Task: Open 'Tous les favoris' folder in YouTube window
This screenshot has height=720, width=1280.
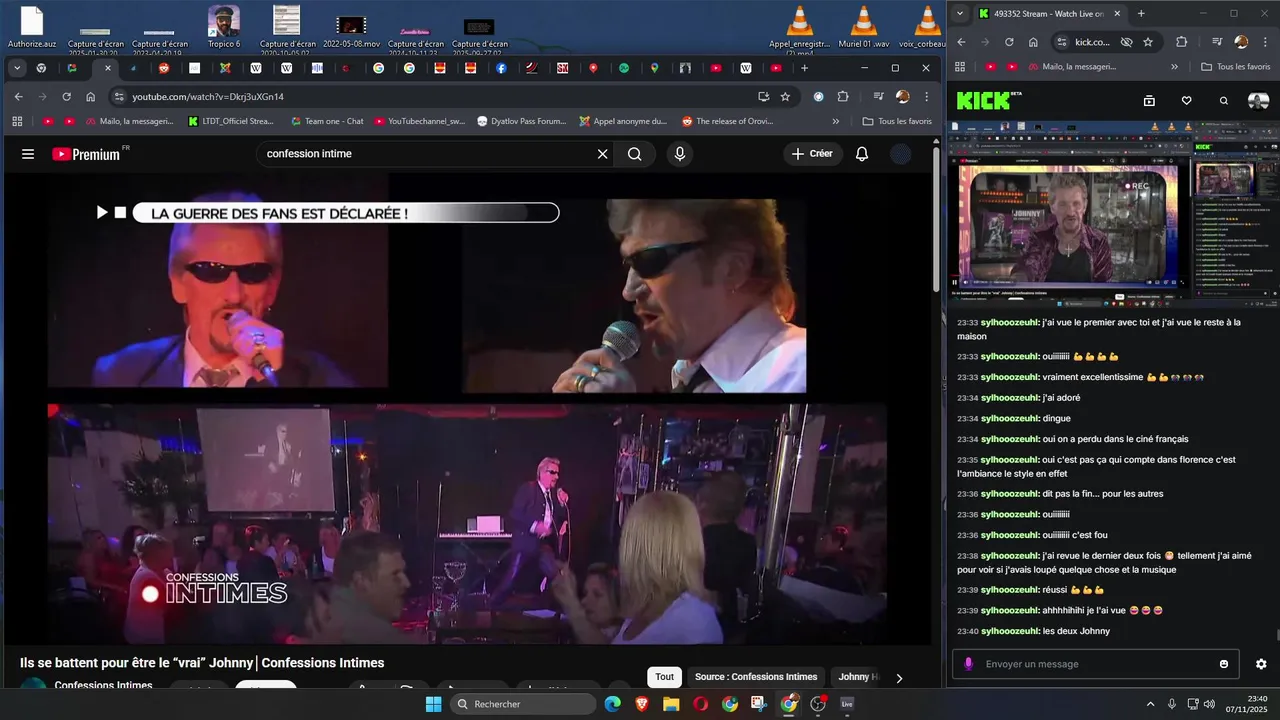Action: pyautogui.click(x=897, y=121)
